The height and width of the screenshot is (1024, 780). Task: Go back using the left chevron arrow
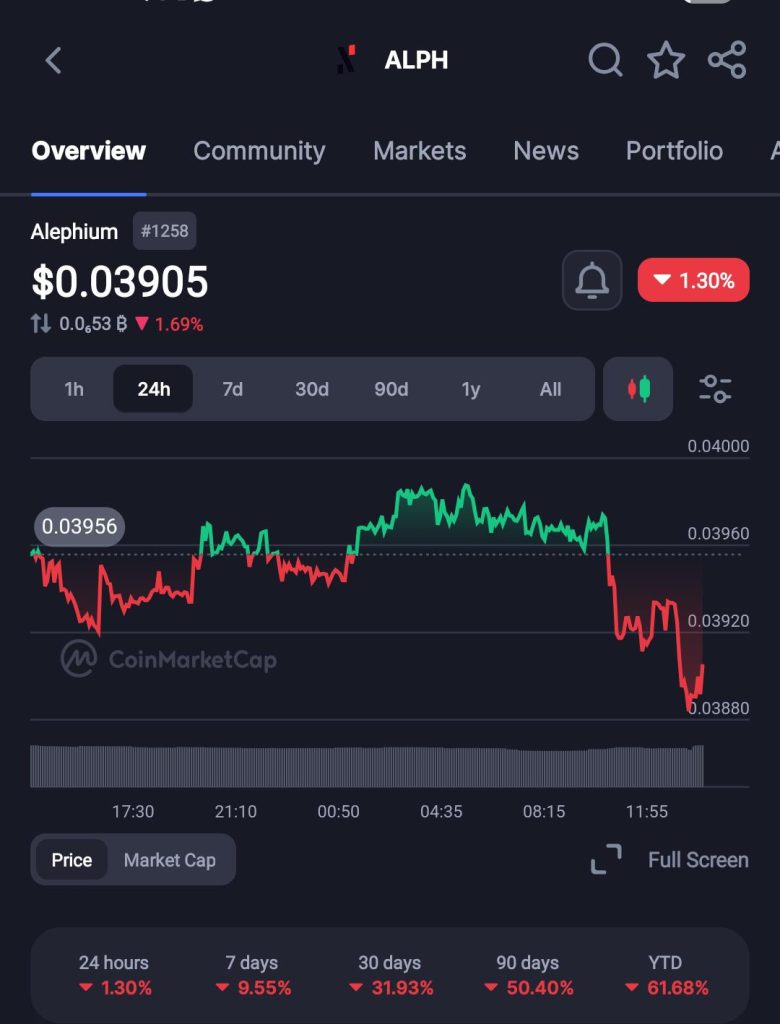pos(54,61)
